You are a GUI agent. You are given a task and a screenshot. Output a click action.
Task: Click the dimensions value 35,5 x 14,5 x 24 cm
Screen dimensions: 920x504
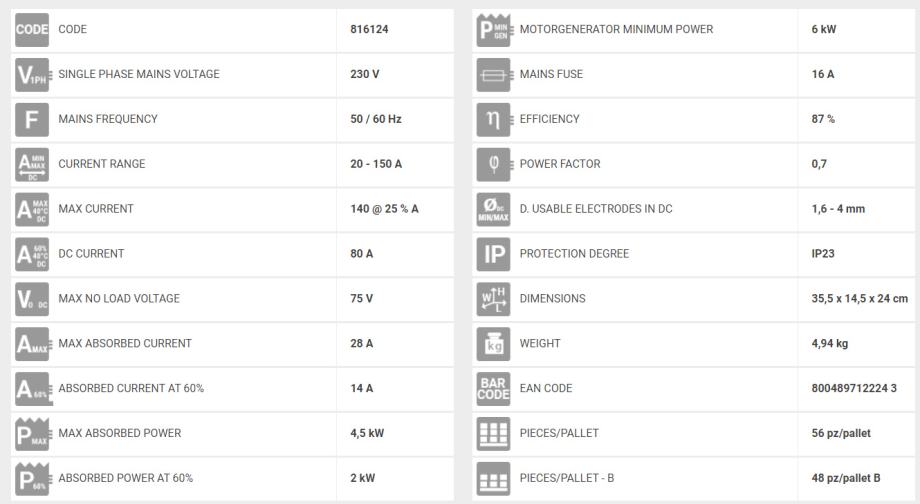[859, 298]
